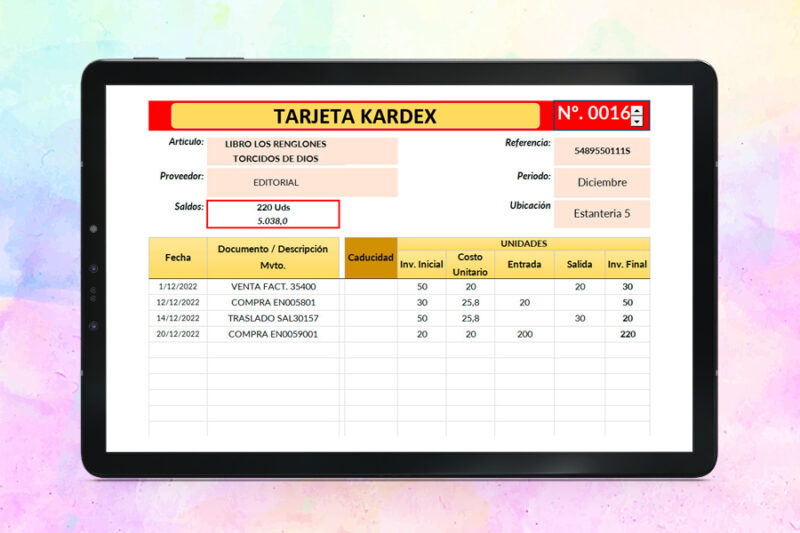800x533 pixels.
Task: Click the Entrada column header
Action: coord(524,264)
